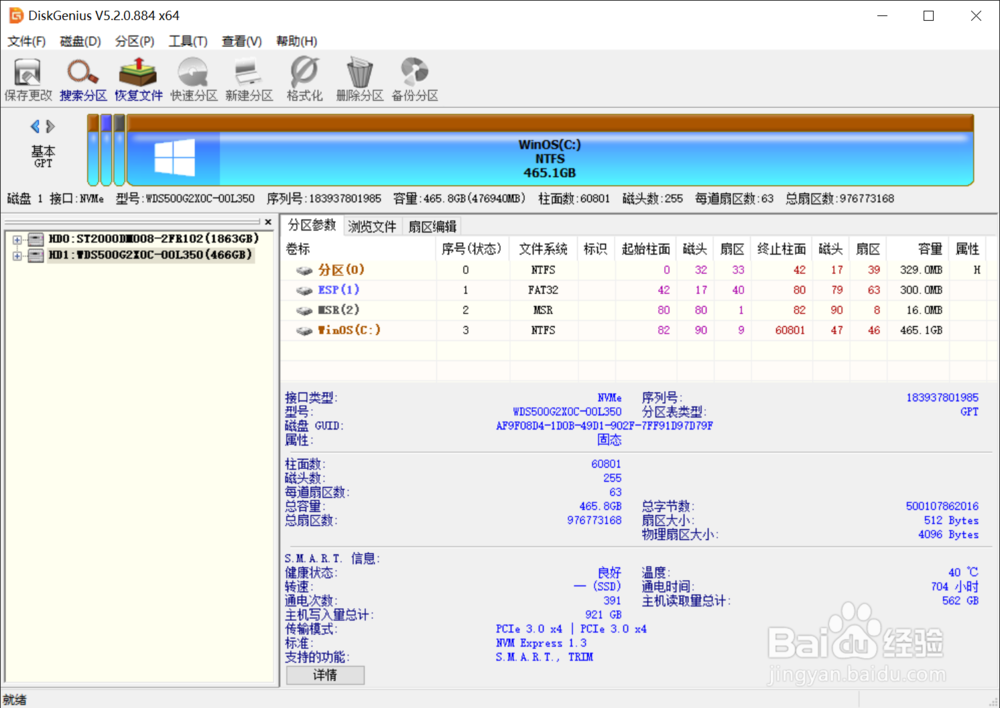
Task: Maximize the DiskGenius window
Action: (929, 16)
